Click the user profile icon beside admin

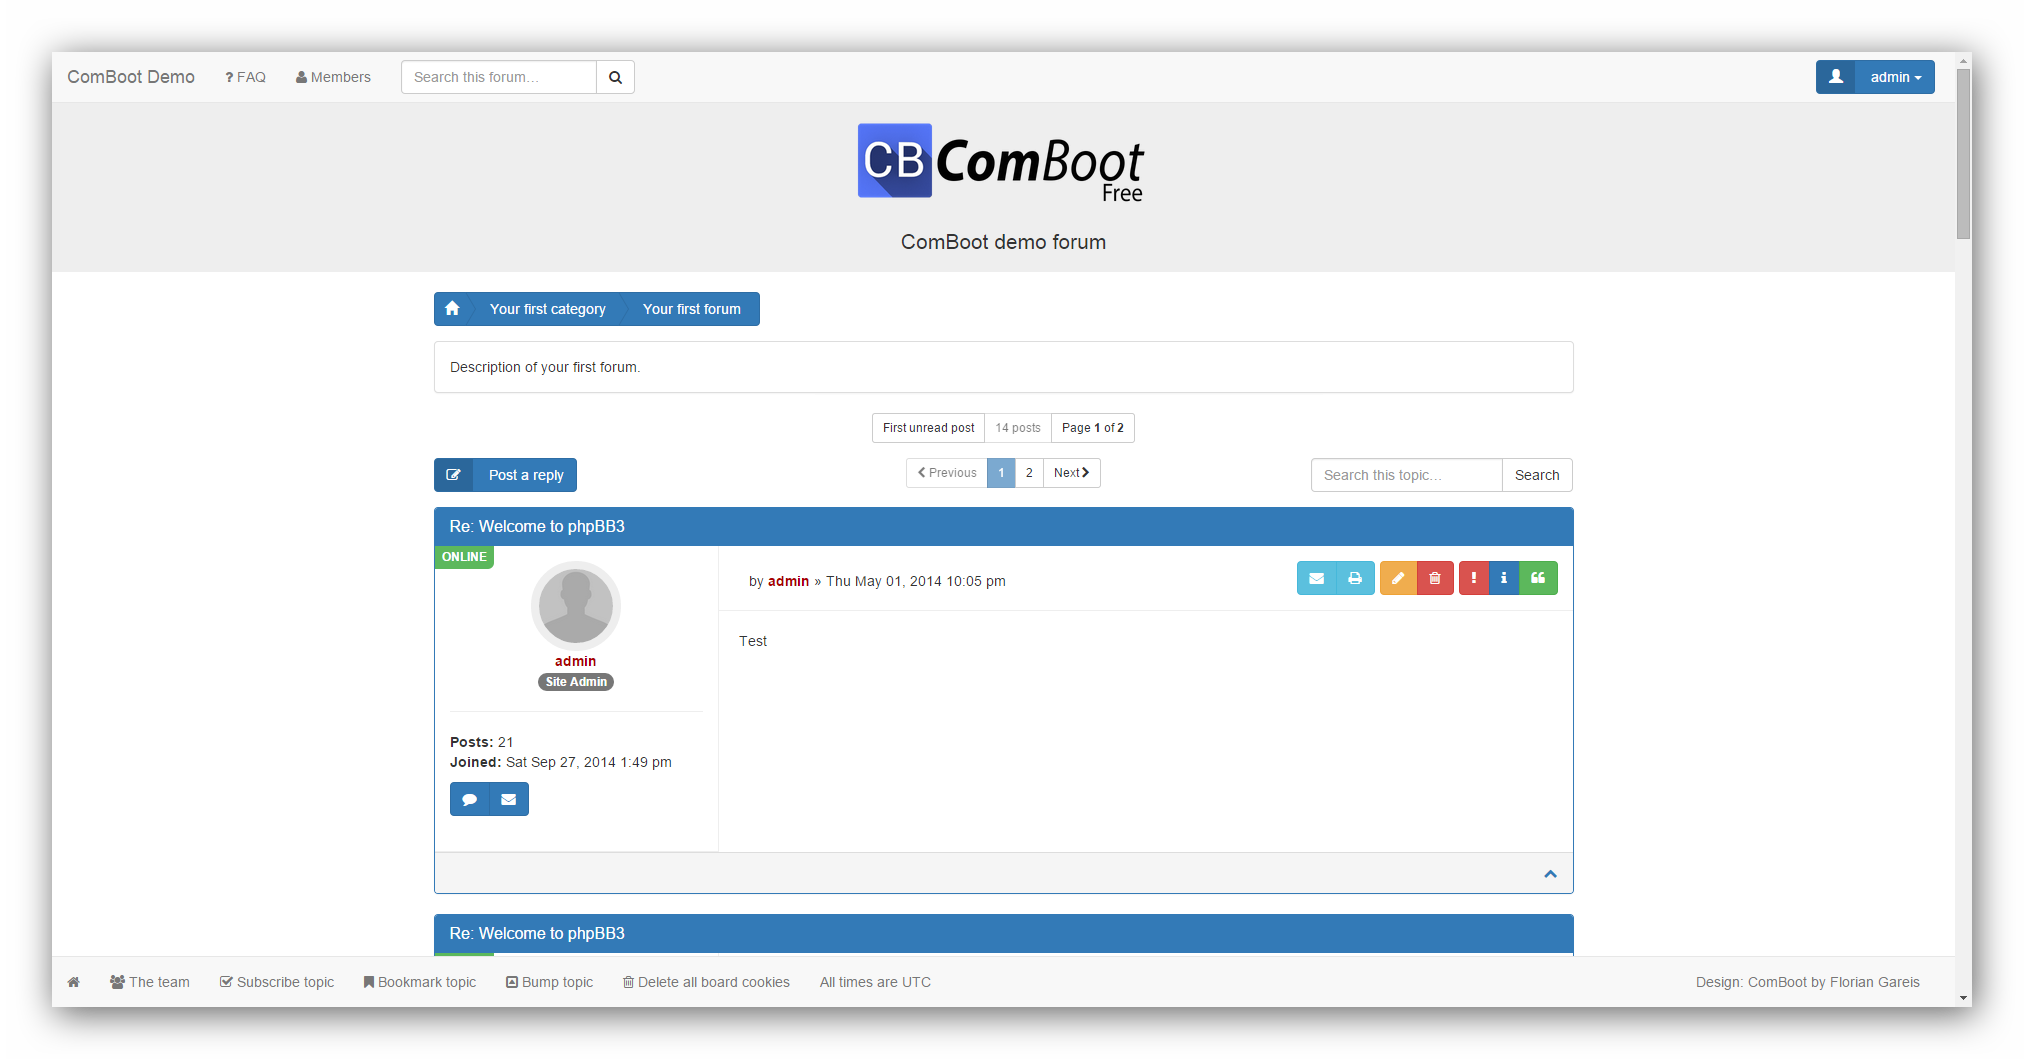(1836, 77)
